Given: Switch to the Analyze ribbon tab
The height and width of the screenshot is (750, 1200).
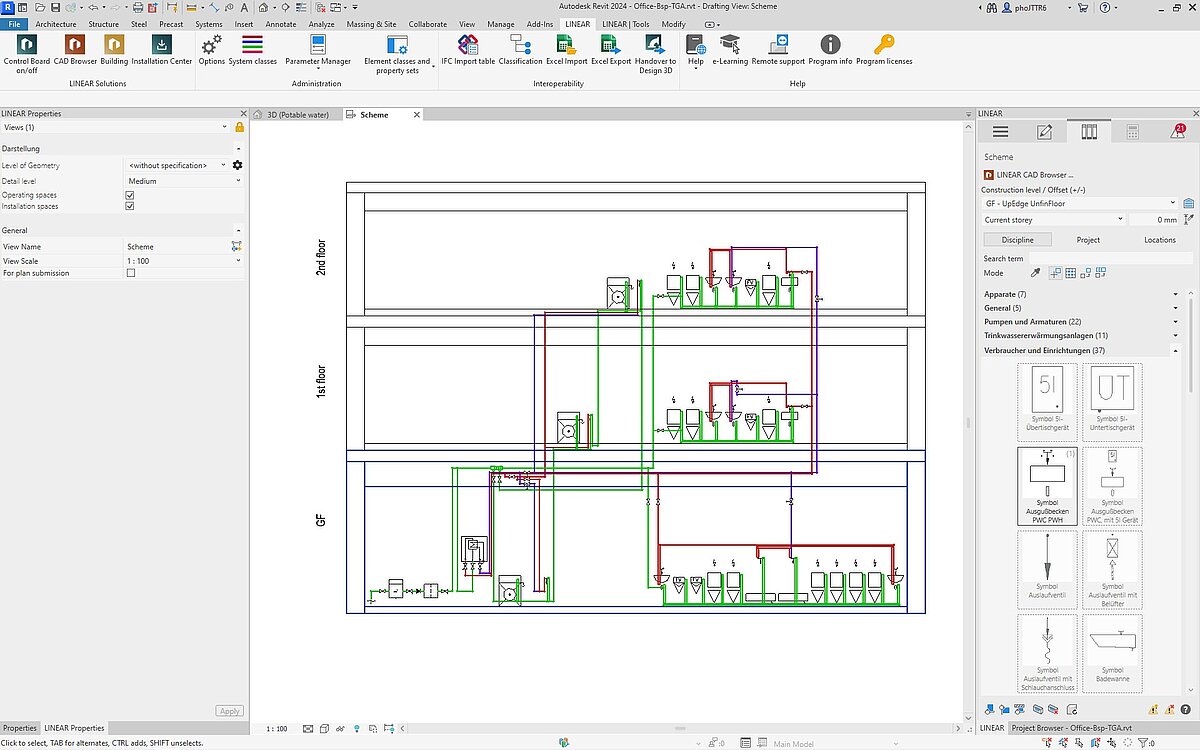Looking at the screenshot, I should tap(321, 23).
